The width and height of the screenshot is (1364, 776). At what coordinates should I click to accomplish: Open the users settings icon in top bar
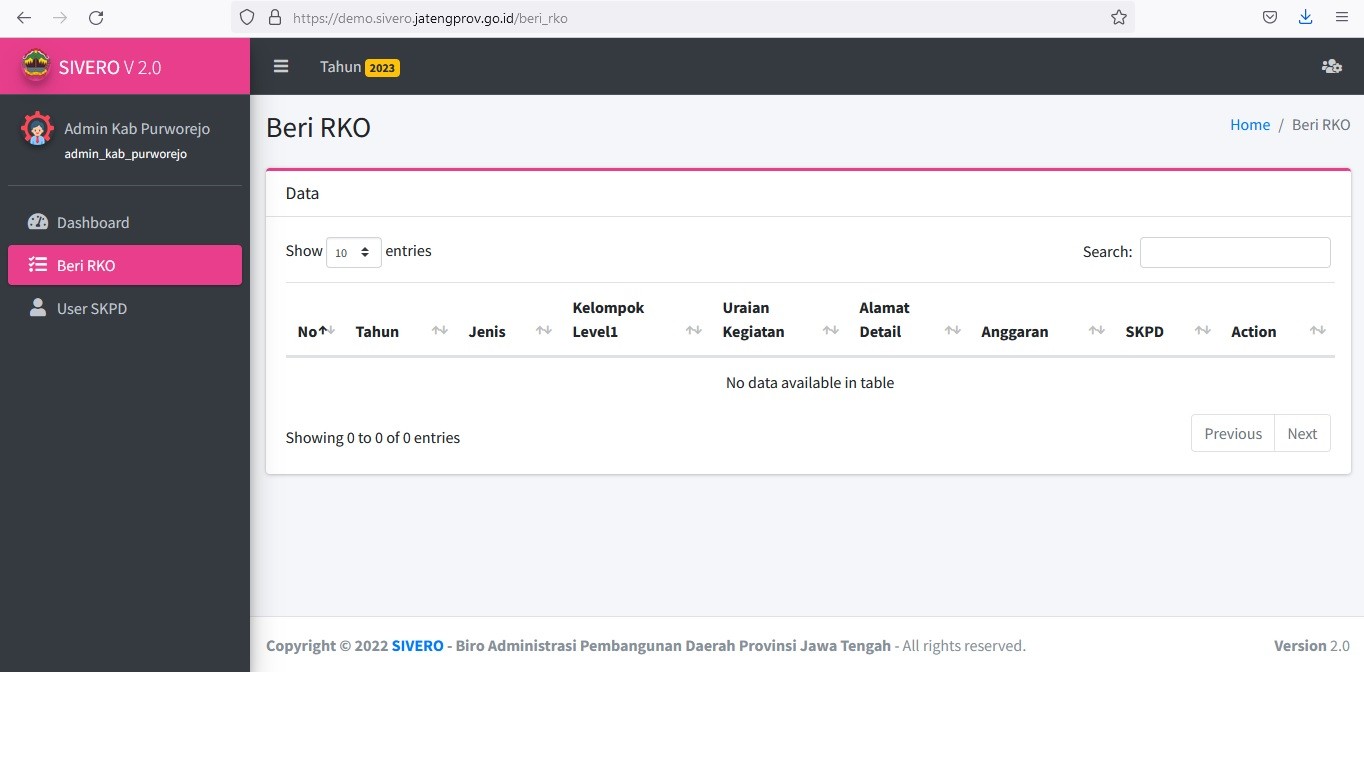click(1331, 66)
